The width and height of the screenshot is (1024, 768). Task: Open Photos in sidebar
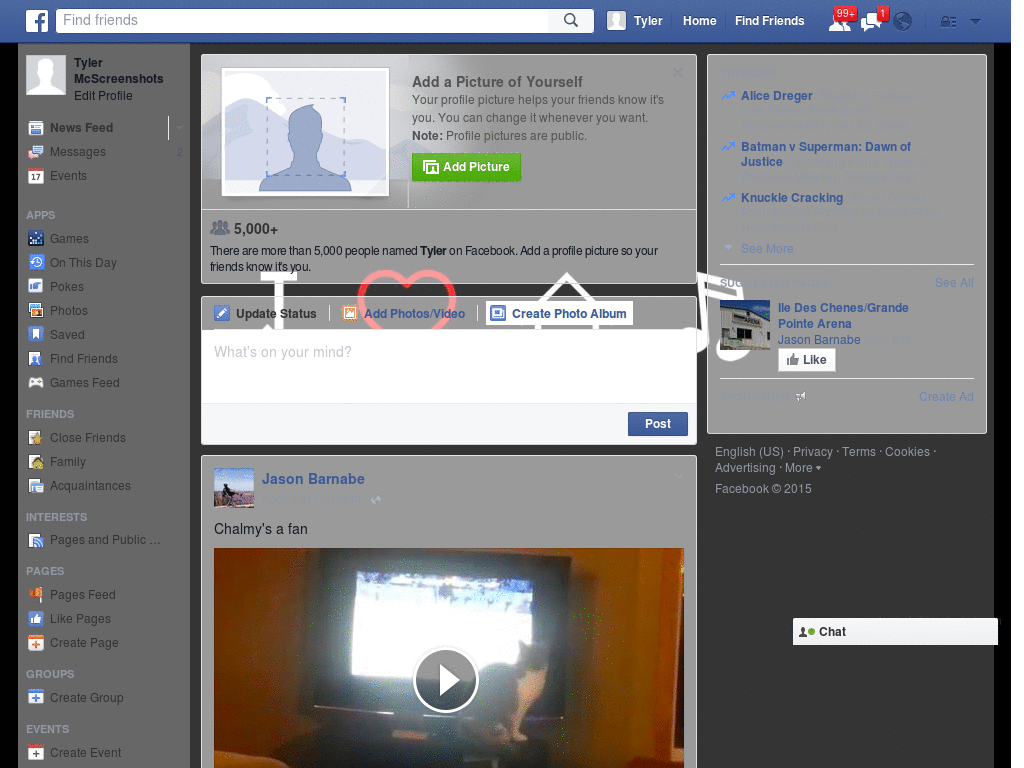pos(69,311)
